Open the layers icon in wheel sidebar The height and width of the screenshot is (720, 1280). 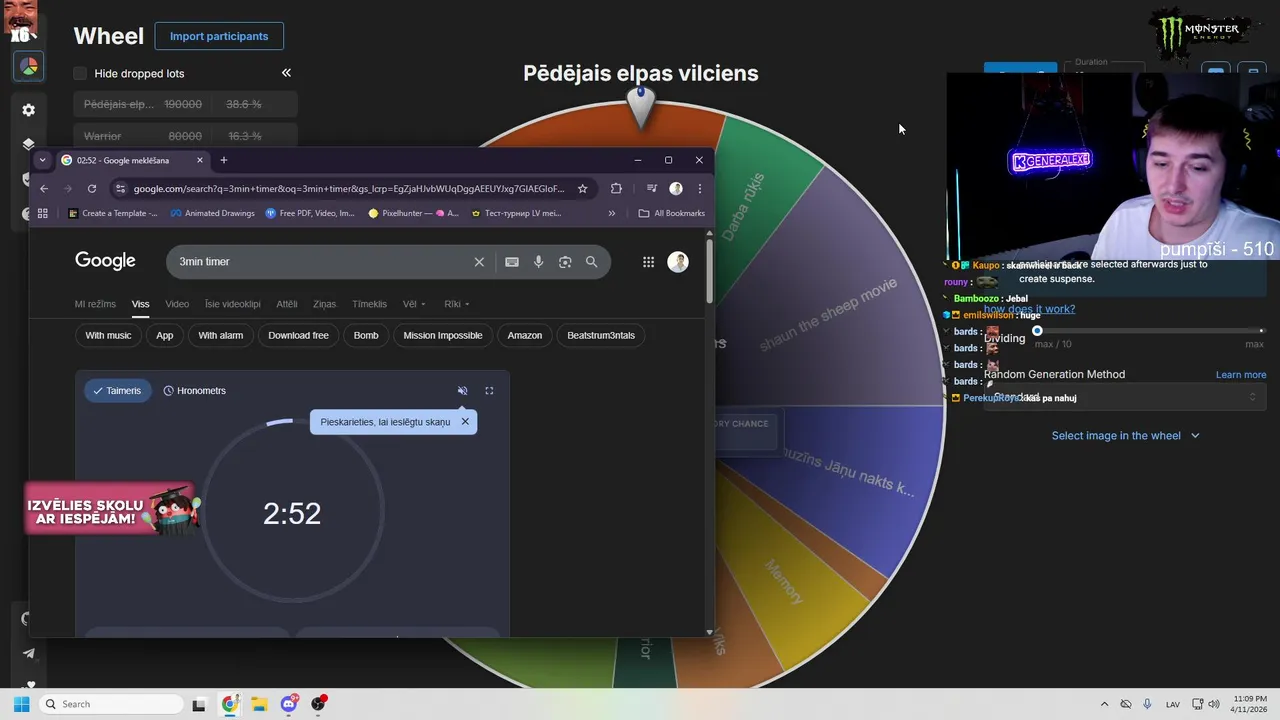(x=29, y=144)
